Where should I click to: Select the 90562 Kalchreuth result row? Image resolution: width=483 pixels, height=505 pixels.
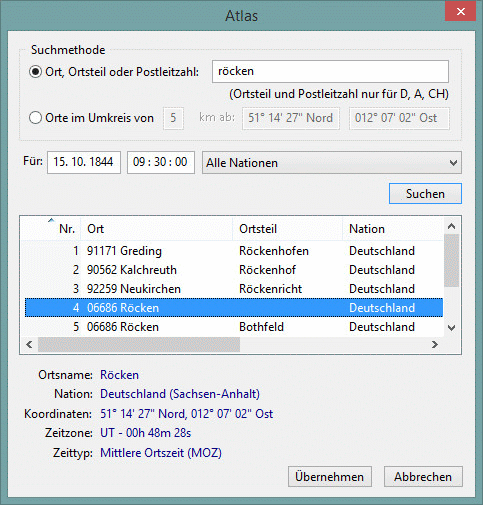pos(234,270)
